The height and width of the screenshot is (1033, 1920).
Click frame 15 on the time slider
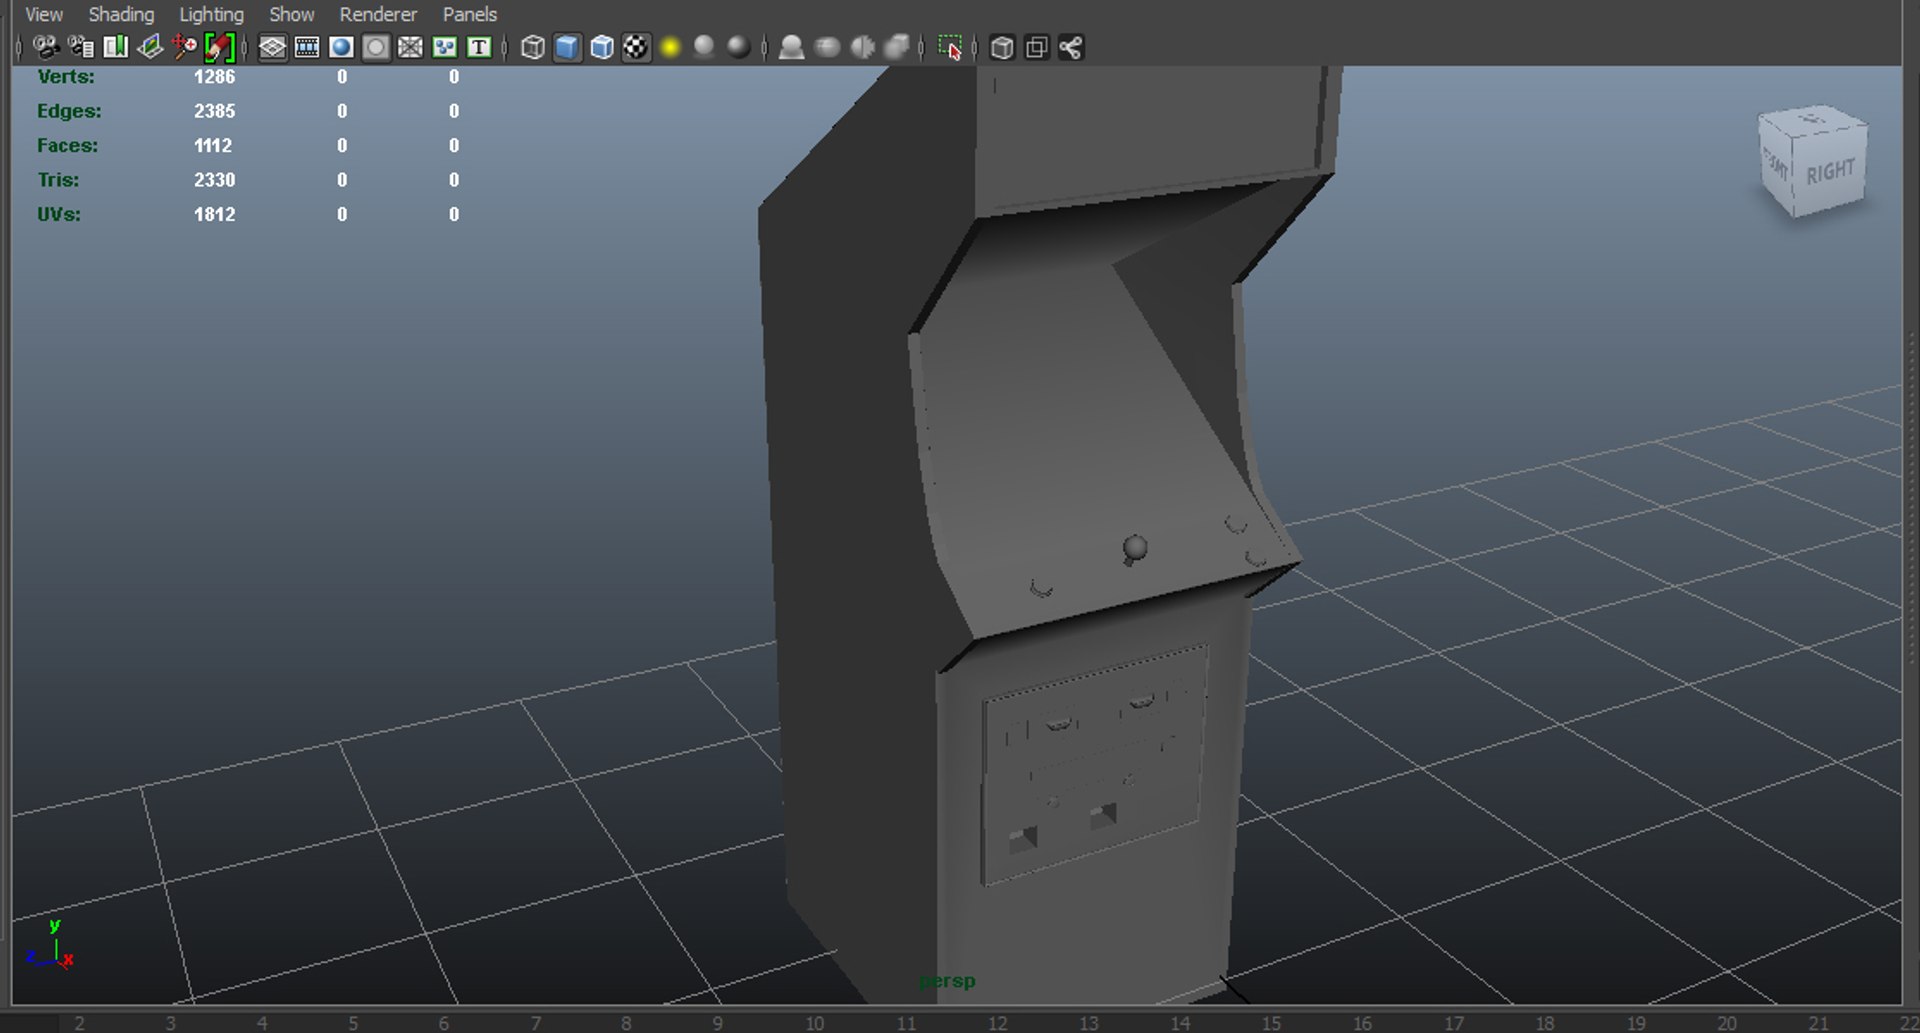[x=1271, y=1023]
